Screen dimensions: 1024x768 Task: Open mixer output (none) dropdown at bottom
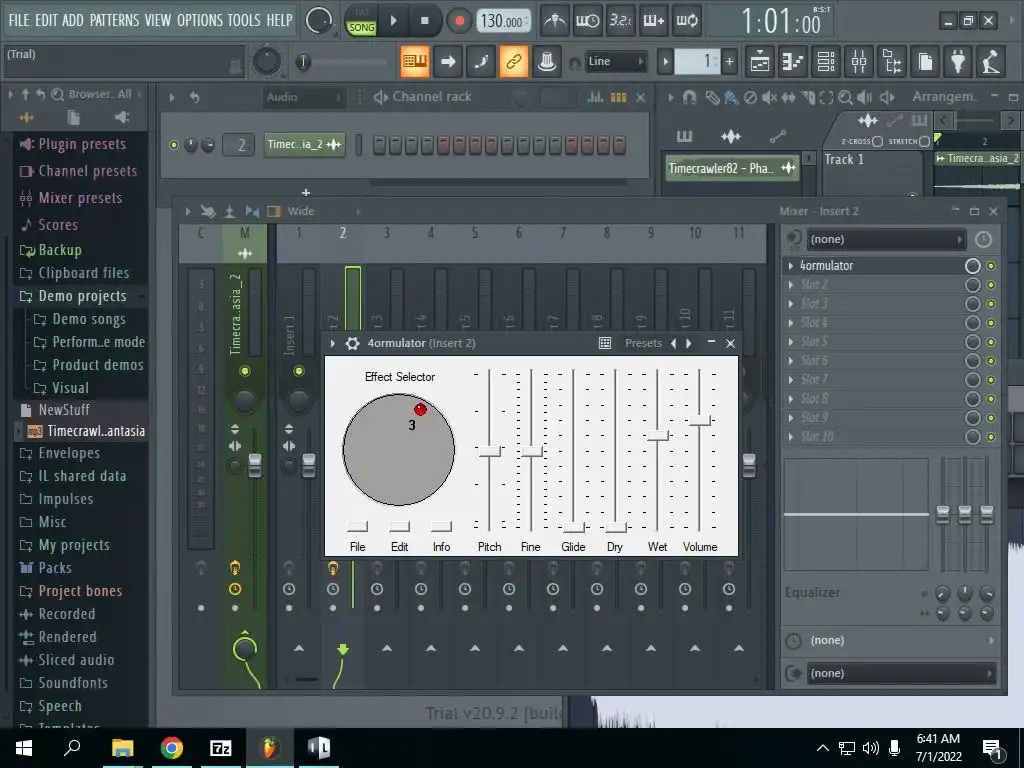901,673
